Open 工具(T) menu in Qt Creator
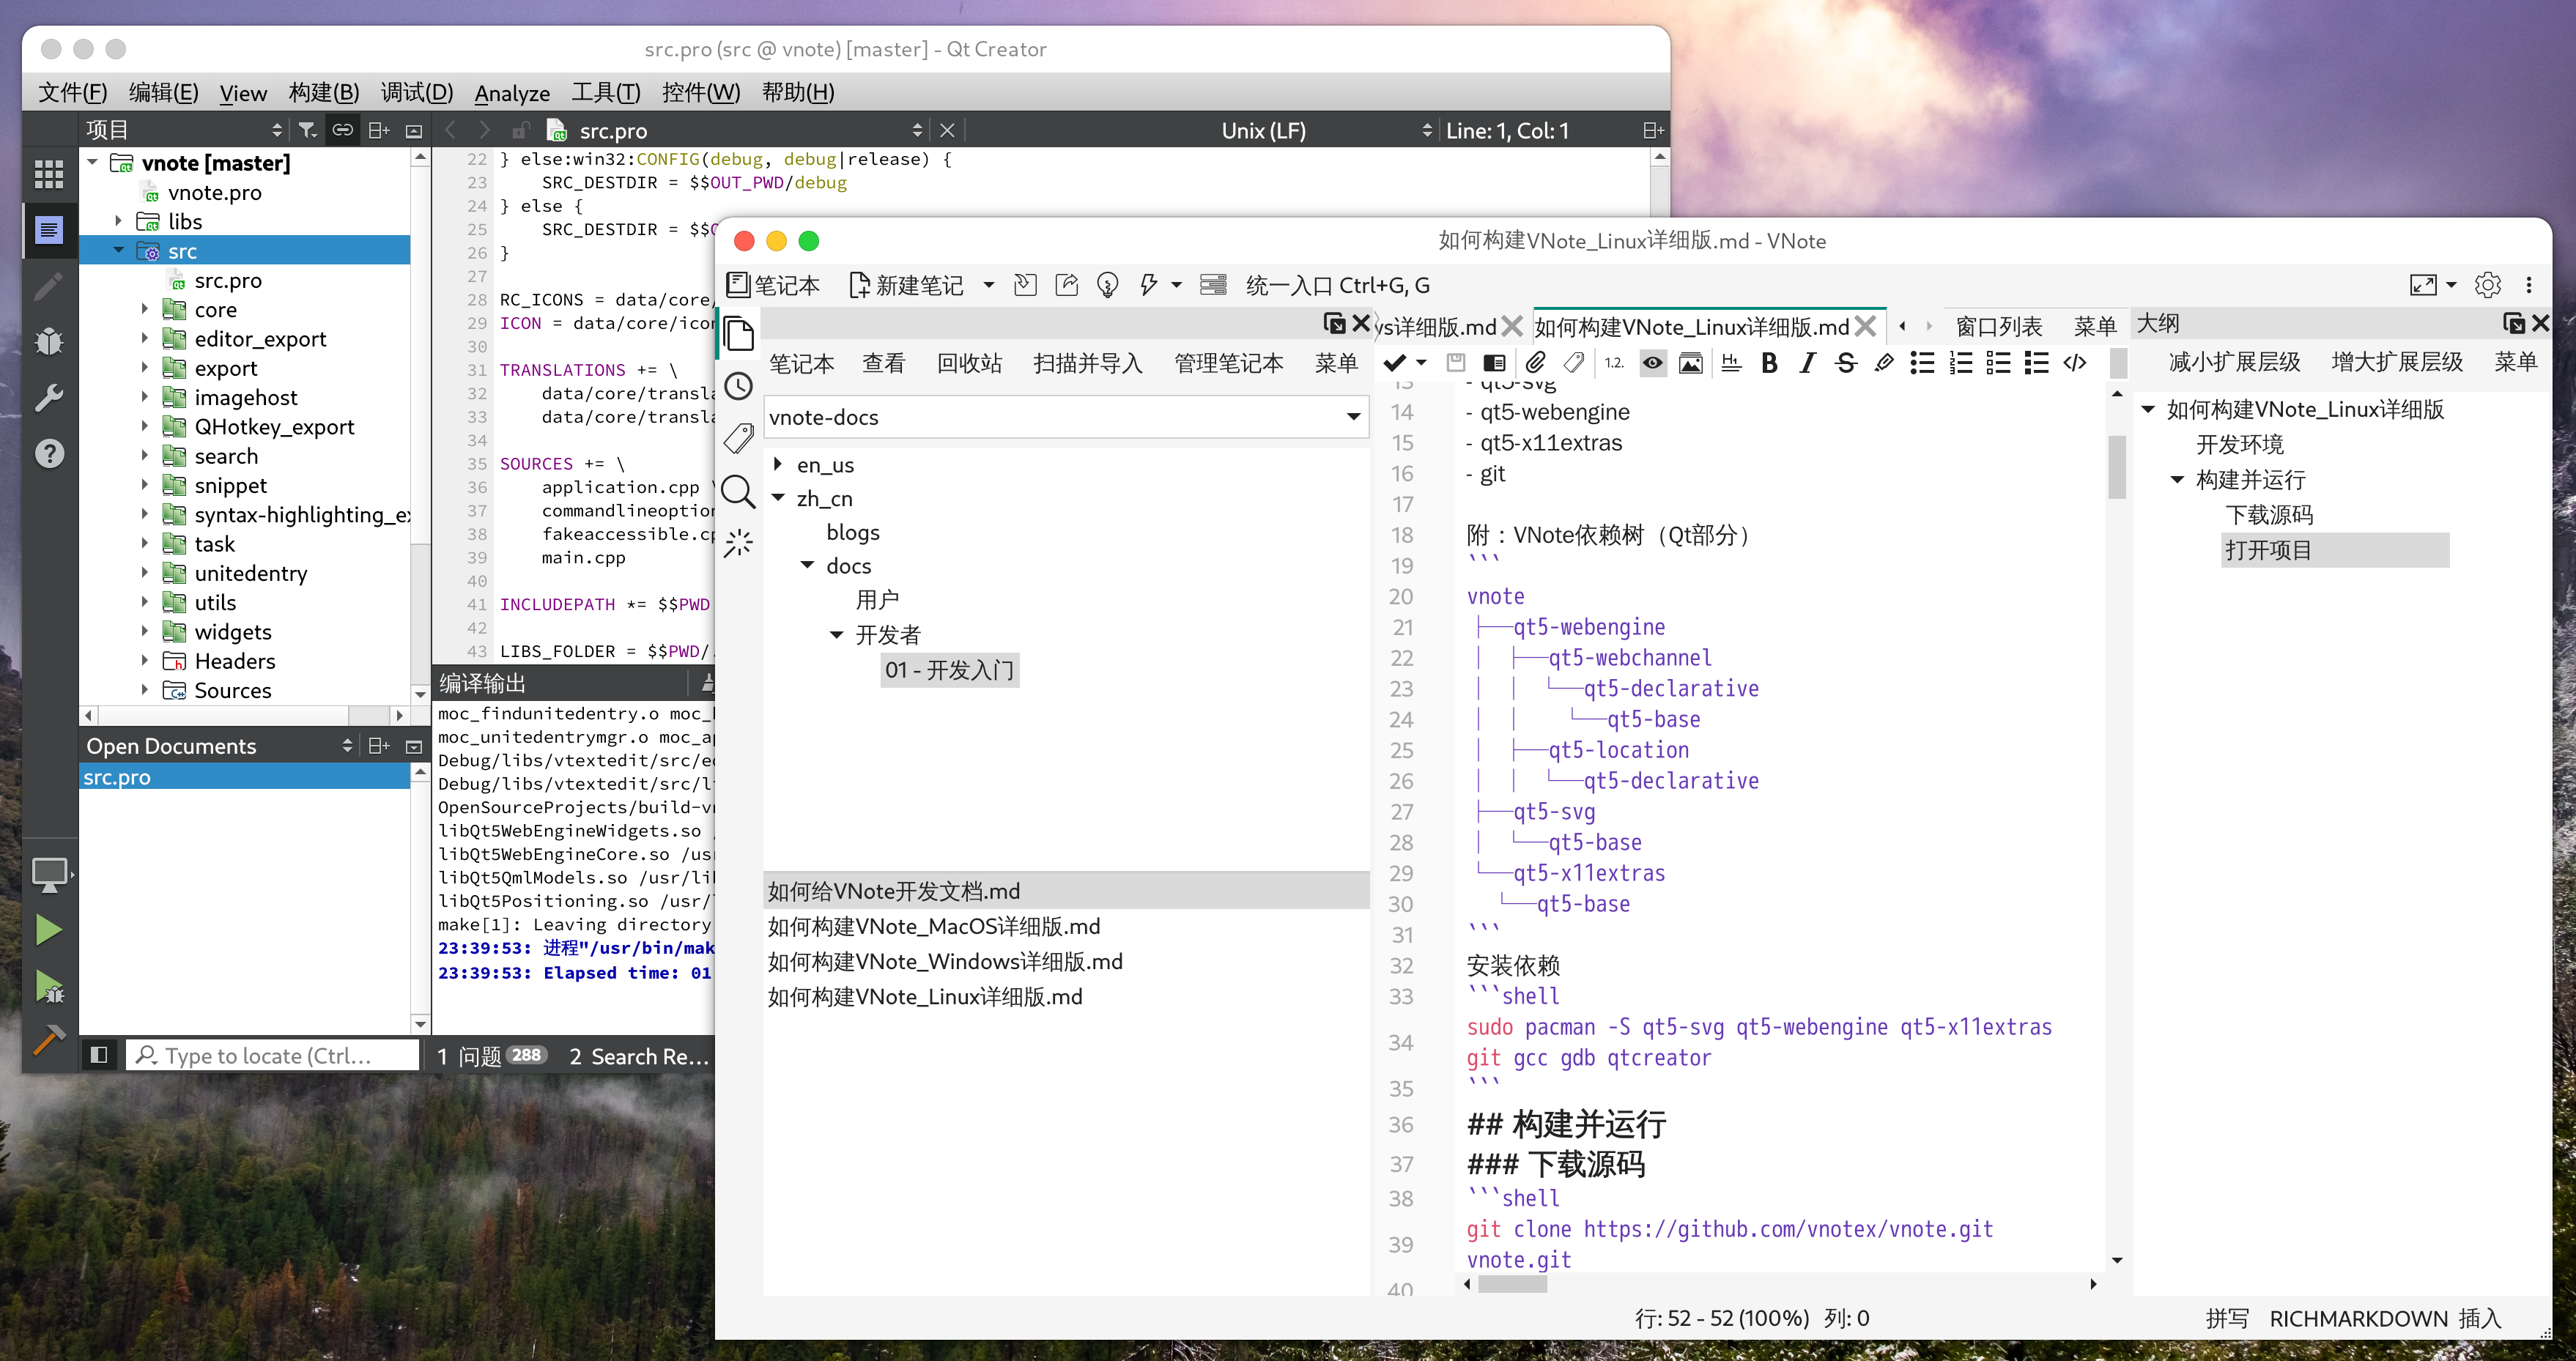The image size is (2576, 1361). tap(606, 92)
